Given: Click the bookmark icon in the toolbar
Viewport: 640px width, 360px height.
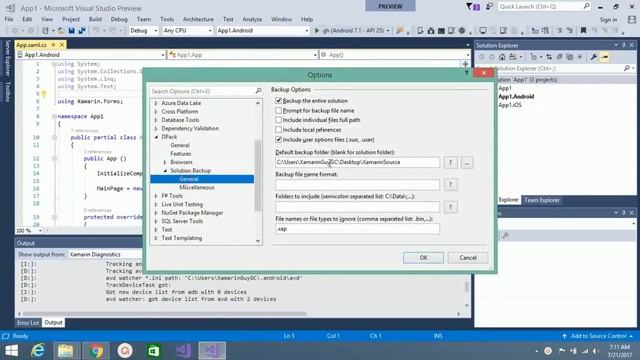Looking at the screenshot, I should point(584,31).
